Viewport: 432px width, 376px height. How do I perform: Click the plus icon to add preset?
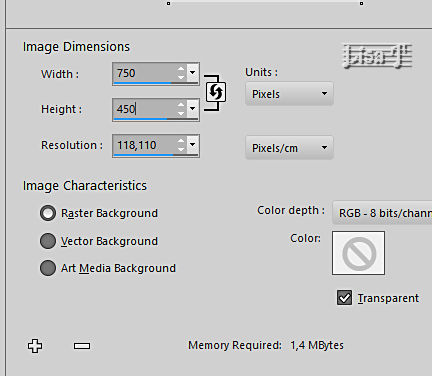(35, 346)
